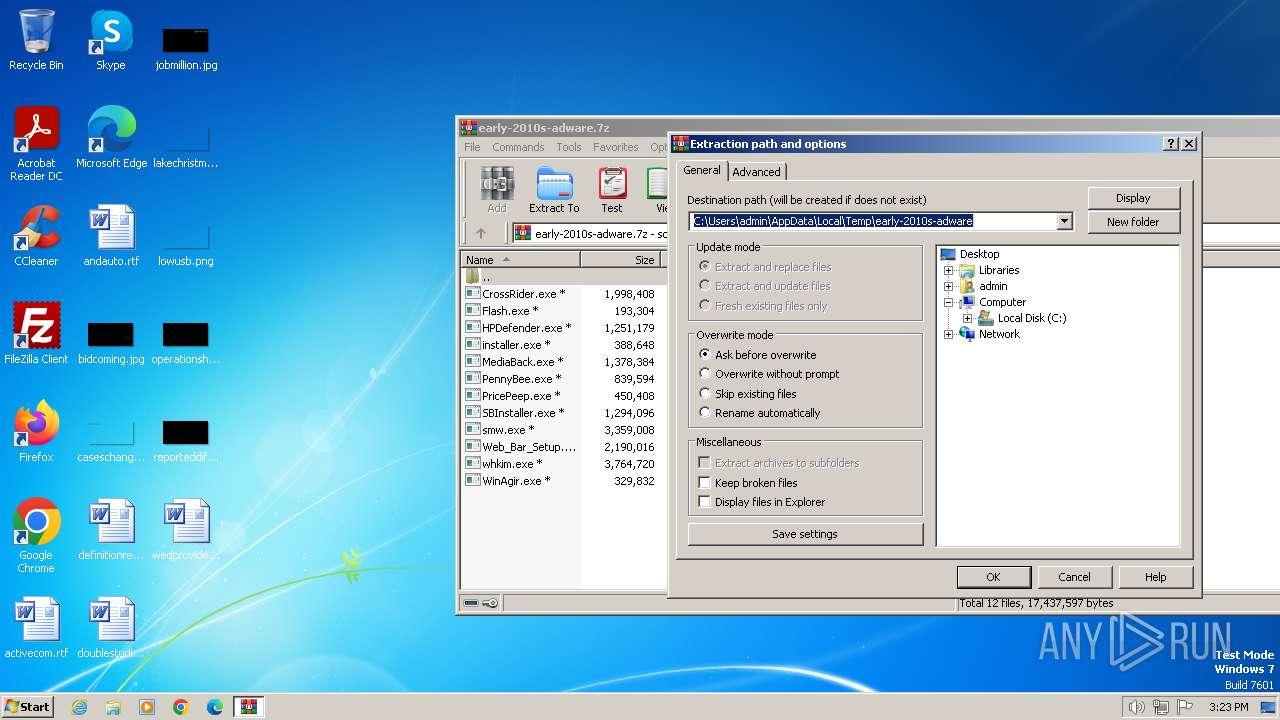Expand the Network tree node
Screen dimensions: 1280x720
coord(948,334)
